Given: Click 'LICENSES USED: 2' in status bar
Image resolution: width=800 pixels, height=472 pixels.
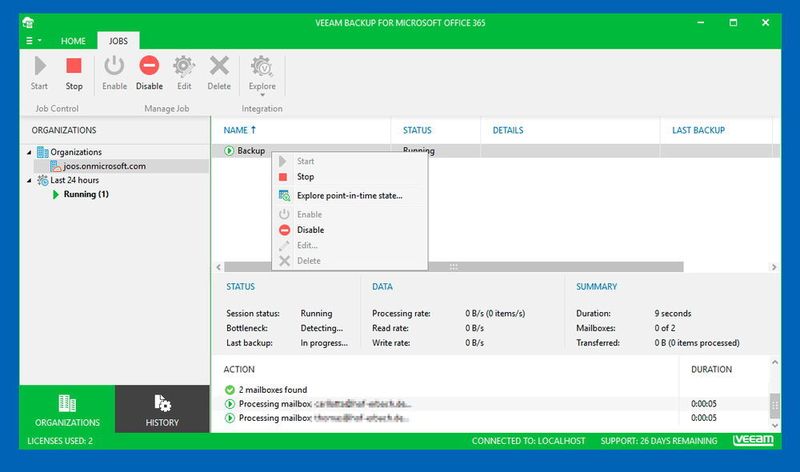Looking at the screenshot, I should point(60,441).
